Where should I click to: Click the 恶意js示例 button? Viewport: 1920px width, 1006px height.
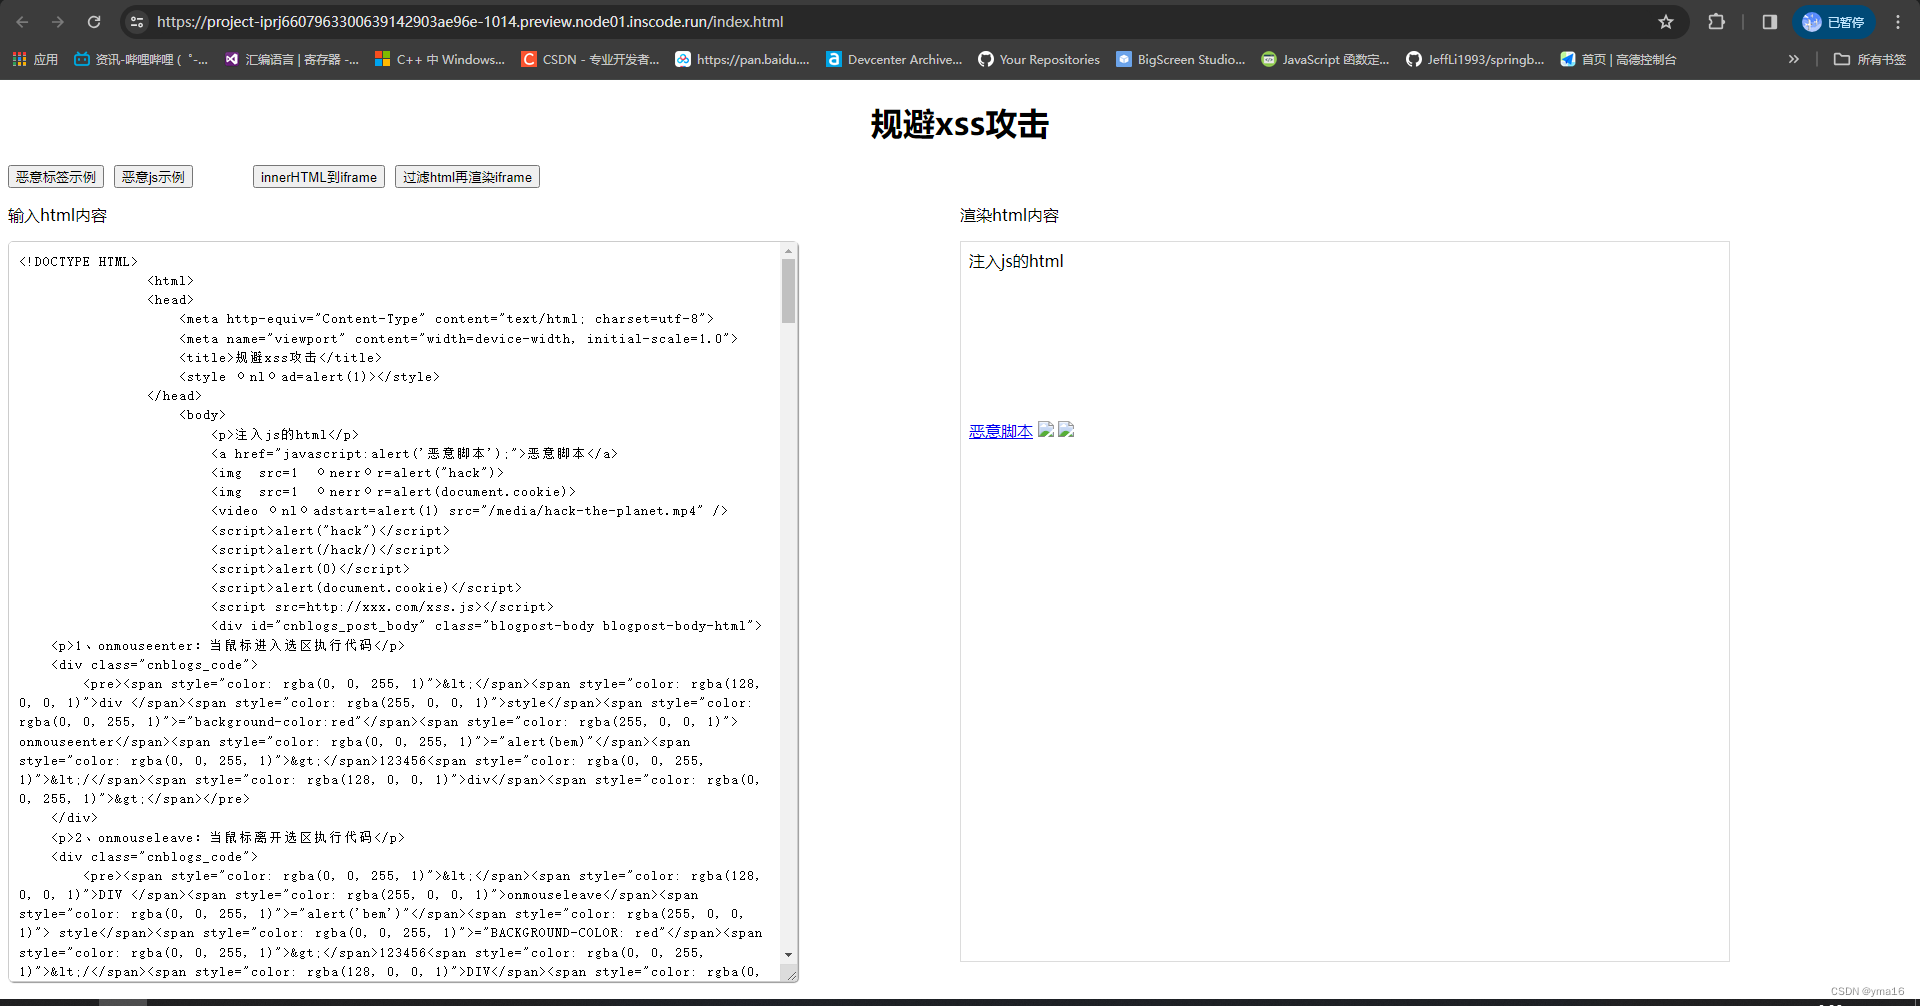pos(153,177)
